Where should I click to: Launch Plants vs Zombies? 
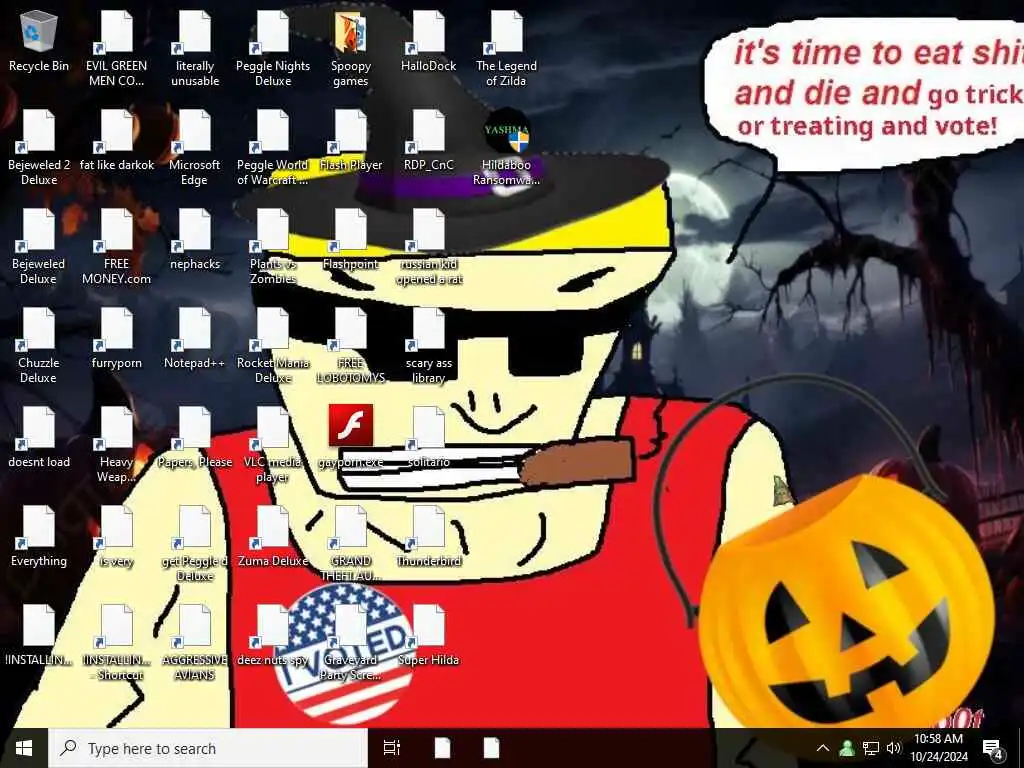coord(273,247)
